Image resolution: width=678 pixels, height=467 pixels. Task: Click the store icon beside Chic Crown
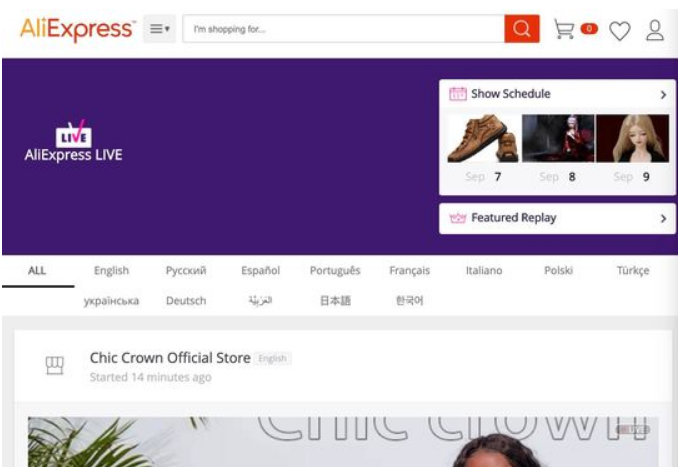pos(54,366)
